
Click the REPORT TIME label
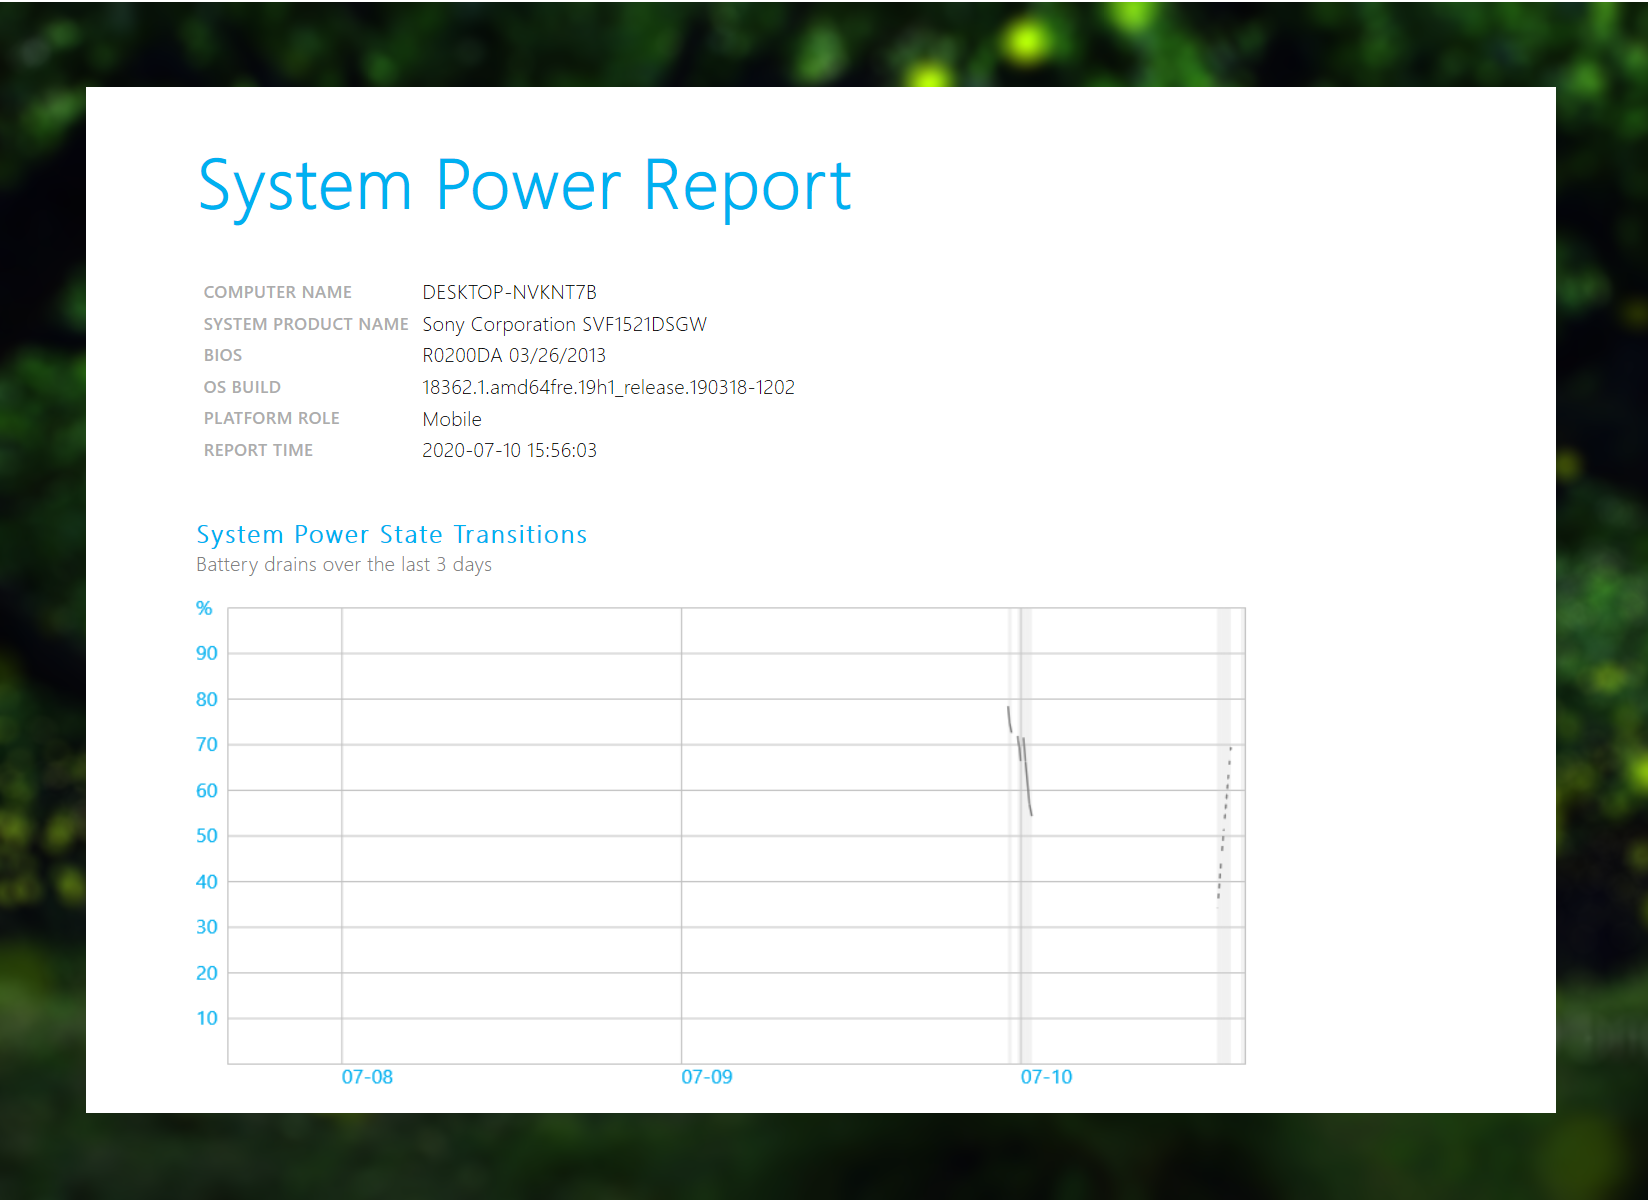[258, 450]
